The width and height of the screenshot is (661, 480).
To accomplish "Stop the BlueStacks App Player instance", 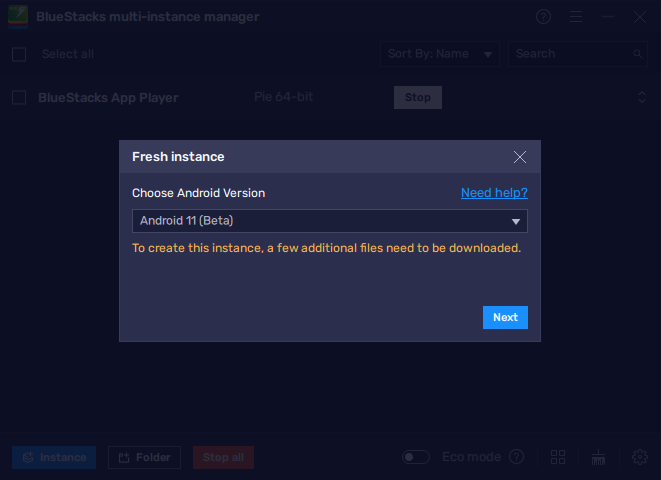I will tap(418, 97).
